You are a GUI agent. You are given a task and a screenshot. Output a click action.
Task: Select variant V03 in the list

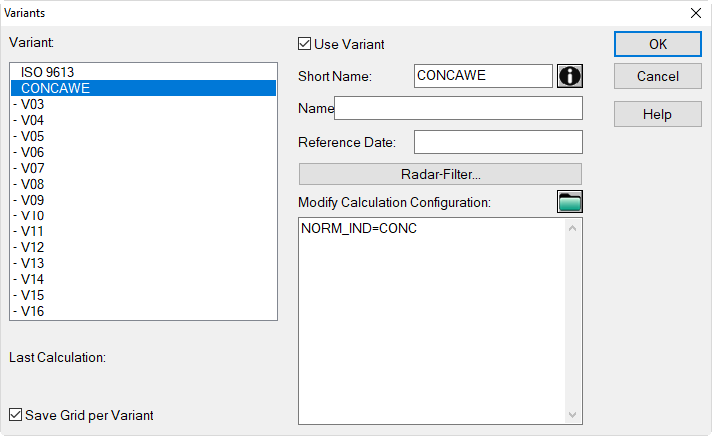pos(143,104)
